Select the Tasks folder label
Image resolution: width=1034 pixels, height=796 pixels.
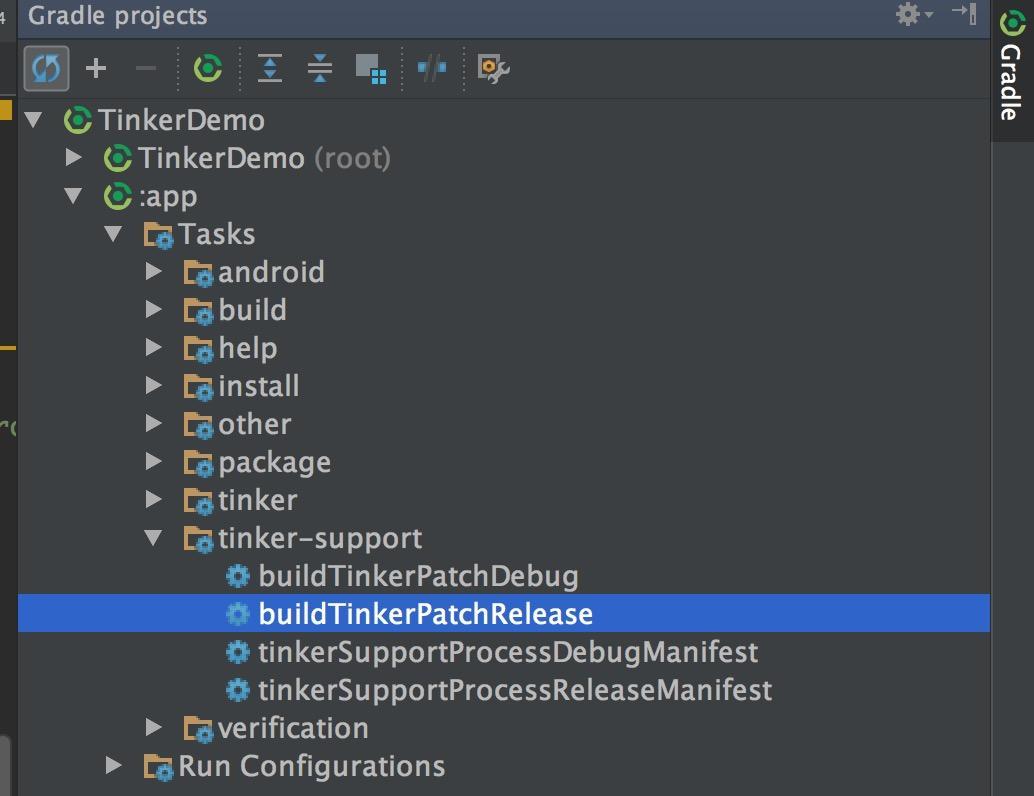[216, 234]
